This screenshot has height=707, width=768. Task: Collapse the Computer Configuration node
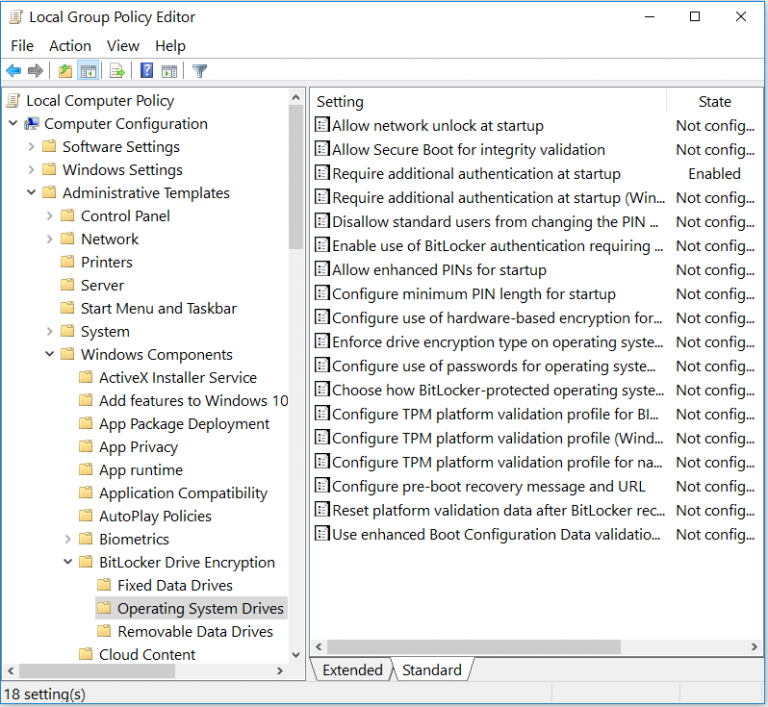(x=13, y=123)
